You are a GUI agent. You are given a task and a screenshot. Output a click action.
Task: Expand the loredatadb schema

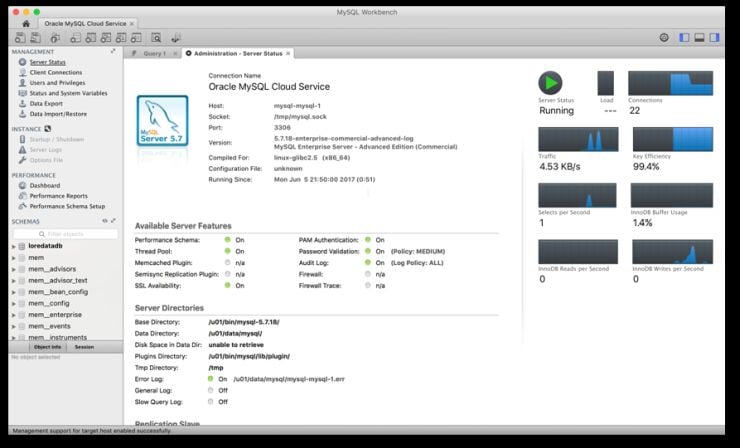coord(14,246)
